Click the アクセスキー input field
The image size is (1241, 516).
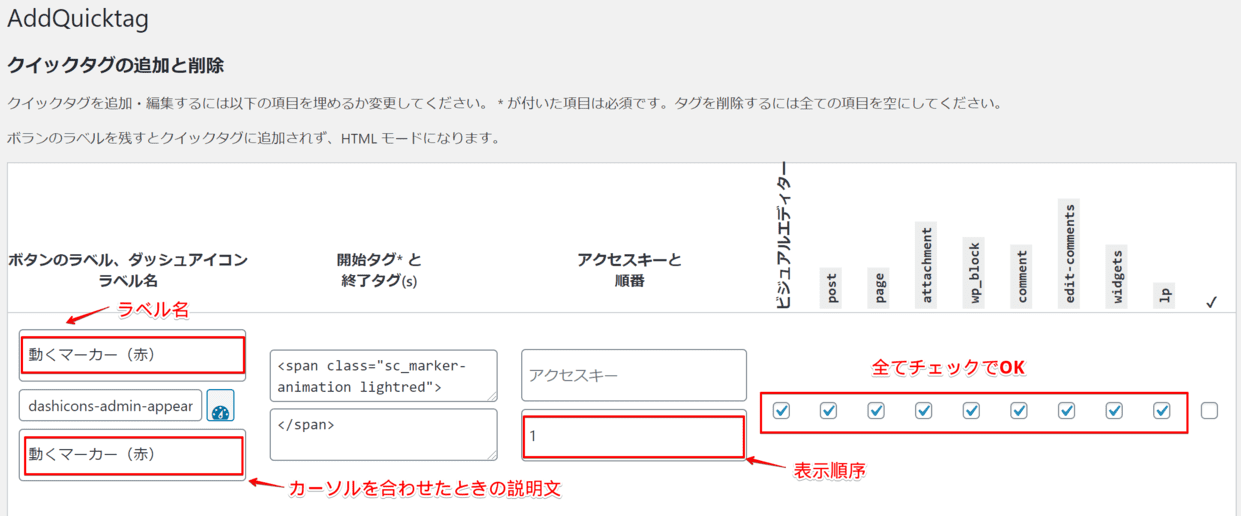point(634,375)
